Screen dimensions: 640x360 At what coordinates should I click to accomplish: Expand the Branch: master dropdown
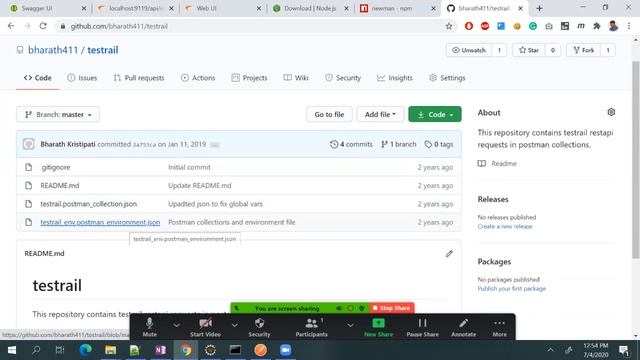click(58, 115)
